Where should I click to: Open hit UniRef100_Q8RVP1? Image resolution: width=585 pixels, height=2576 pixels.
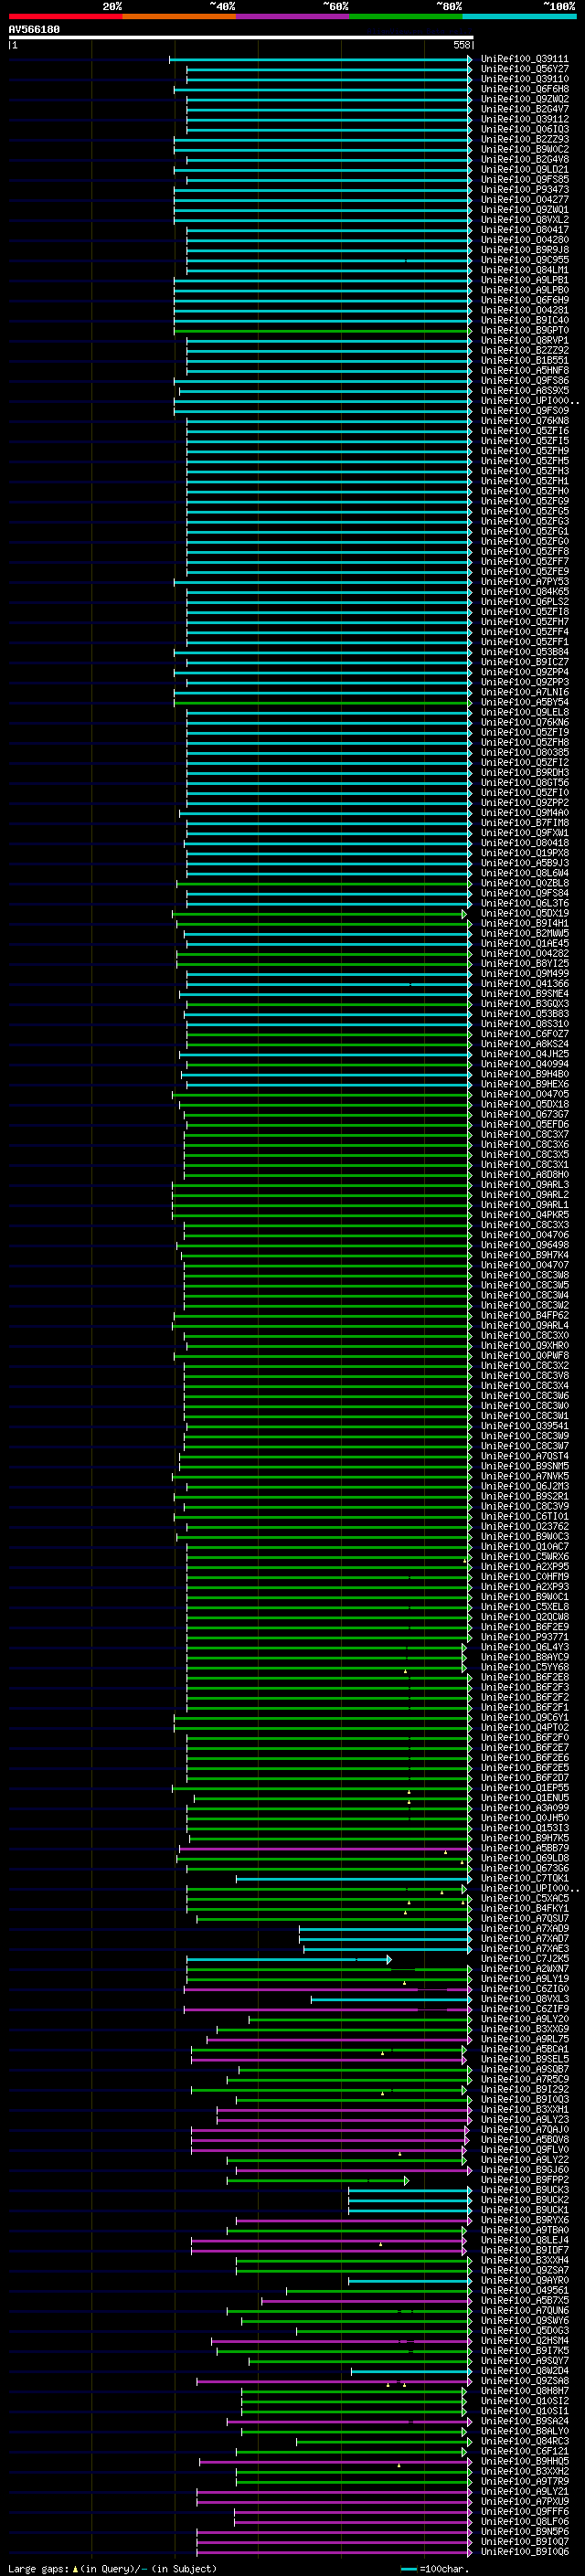tap(524, 340)
